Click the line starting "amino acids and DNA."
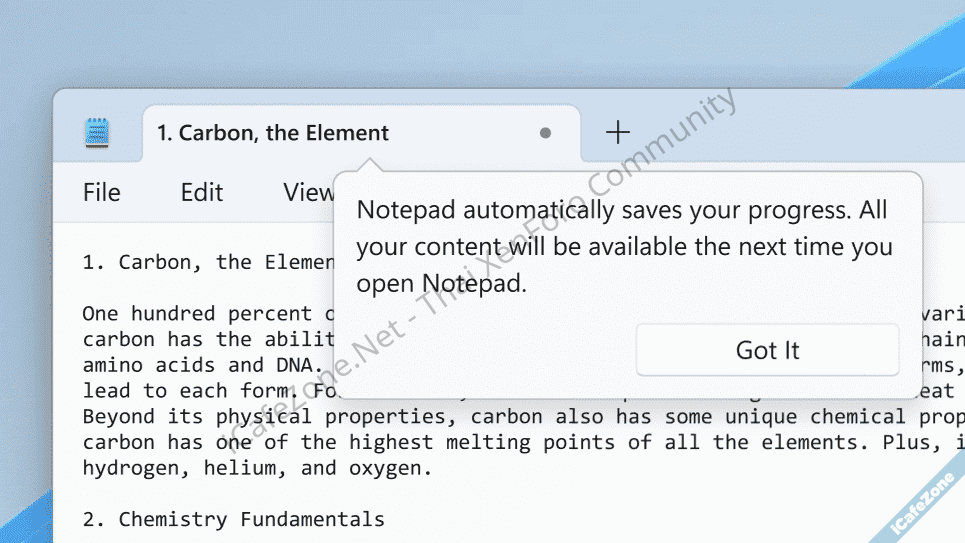 (180, 365)
